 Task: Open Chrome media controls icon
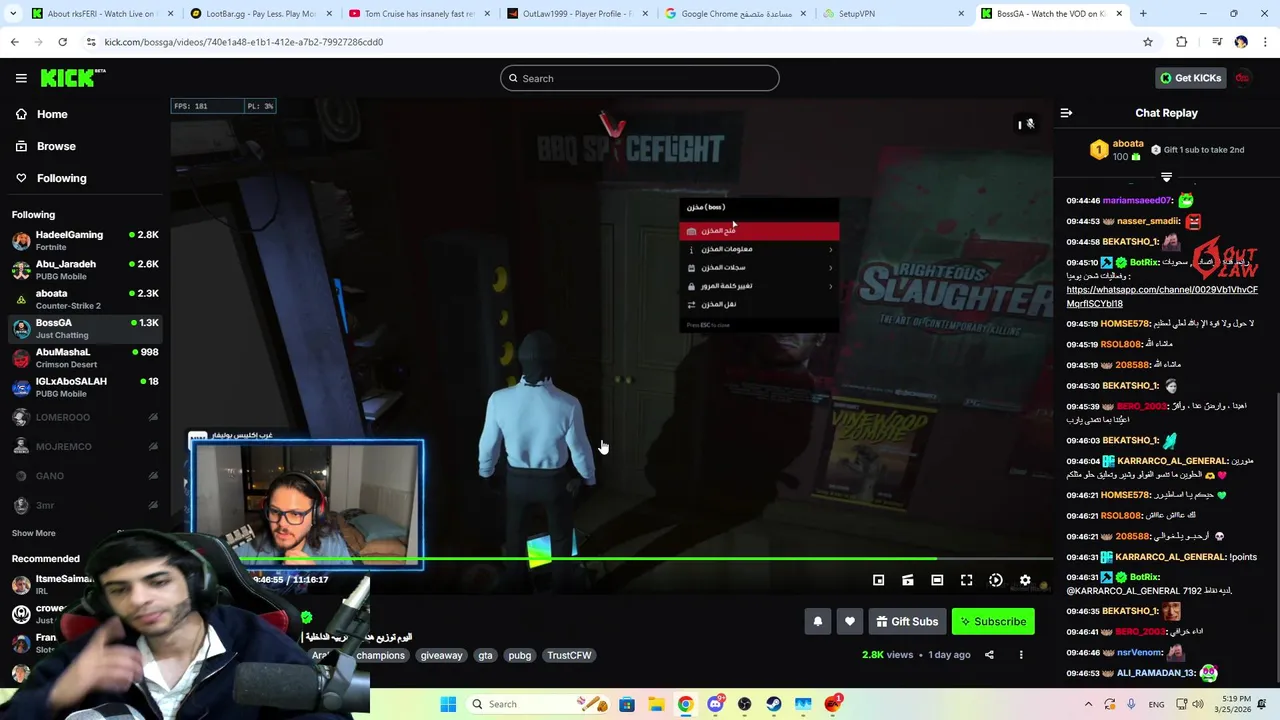[1217, 42]
